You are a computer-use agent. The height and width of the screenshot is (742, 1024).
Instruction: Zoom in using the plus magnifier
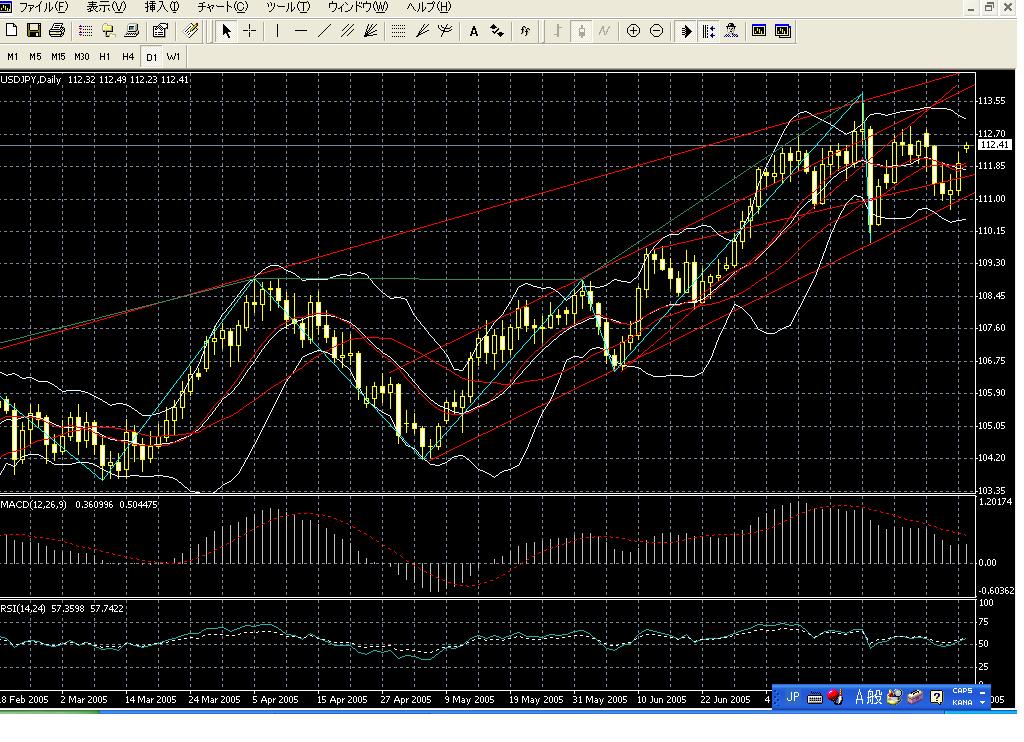pos(633,31)
